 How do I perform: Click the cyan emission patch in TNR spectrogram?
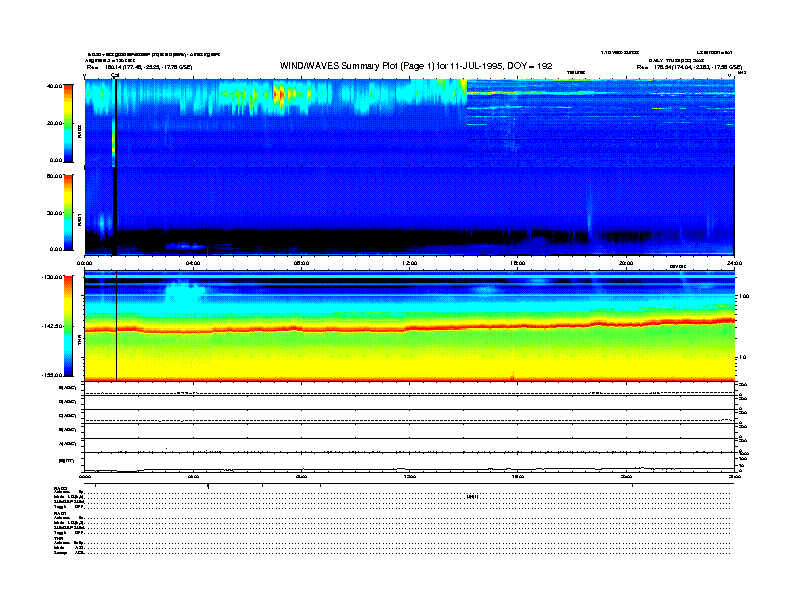[x=185, y=293]
